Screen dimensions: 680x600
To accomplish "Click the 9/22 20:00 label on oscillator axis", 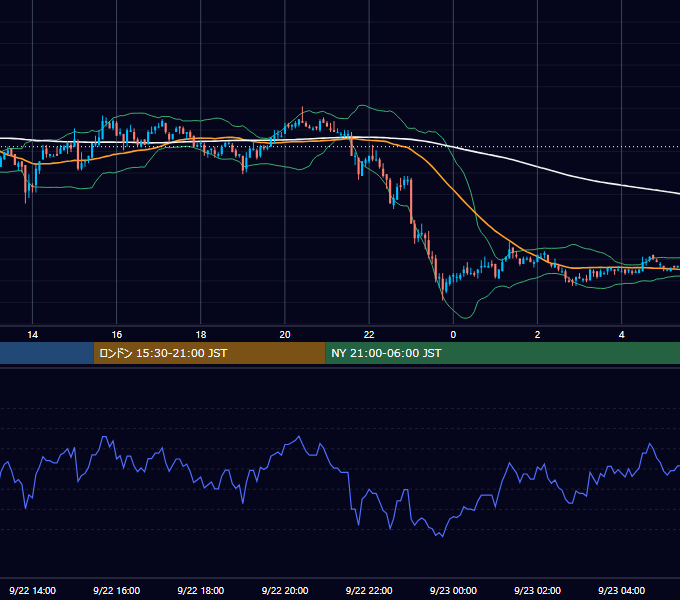I will [285, 590].
